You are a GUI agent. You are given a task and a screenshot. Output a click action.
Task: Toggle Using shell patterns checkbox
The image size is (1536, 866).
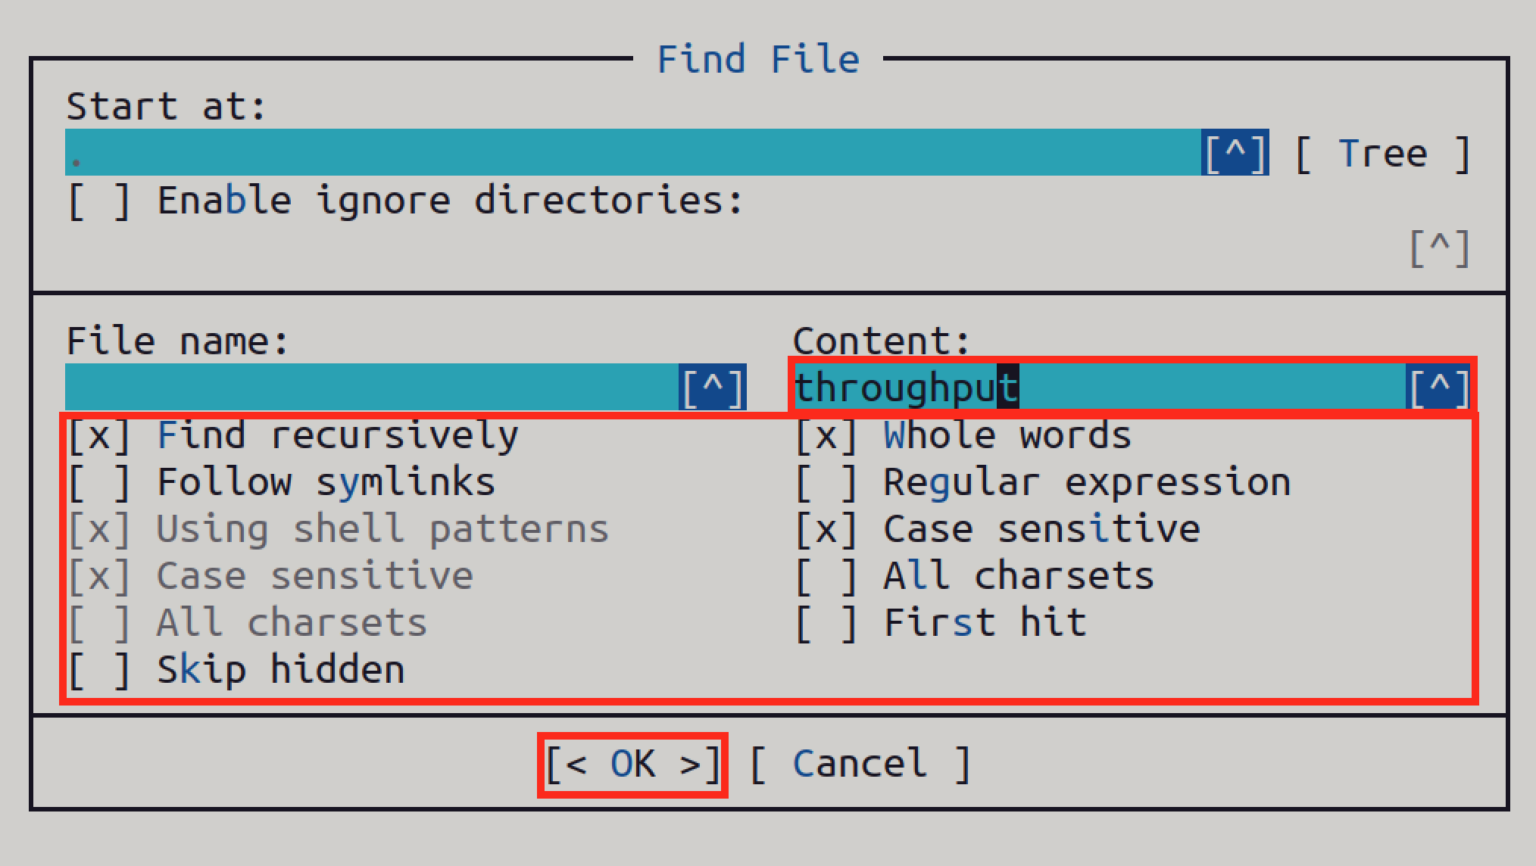point(99,530)
